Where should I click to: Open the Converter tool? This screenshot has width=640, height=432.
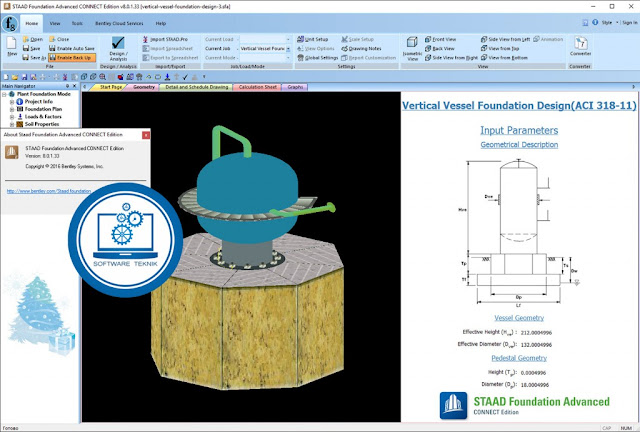[580, 46]
